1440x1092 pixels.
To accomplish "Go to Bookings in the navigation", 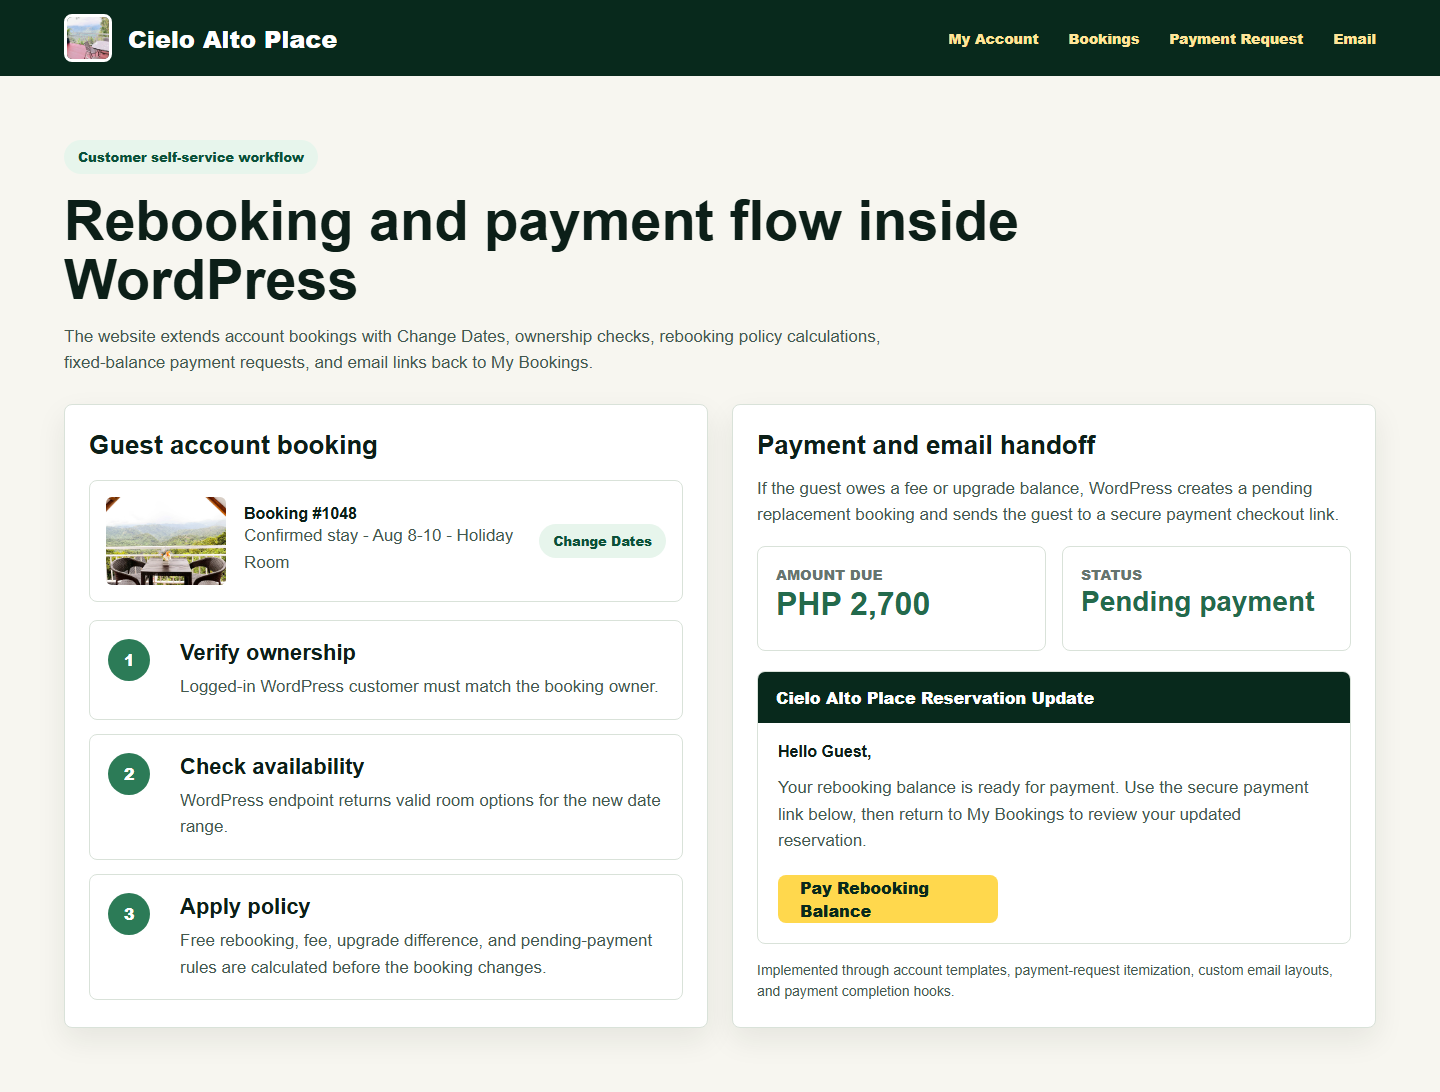I will [x=1103, y=39].
